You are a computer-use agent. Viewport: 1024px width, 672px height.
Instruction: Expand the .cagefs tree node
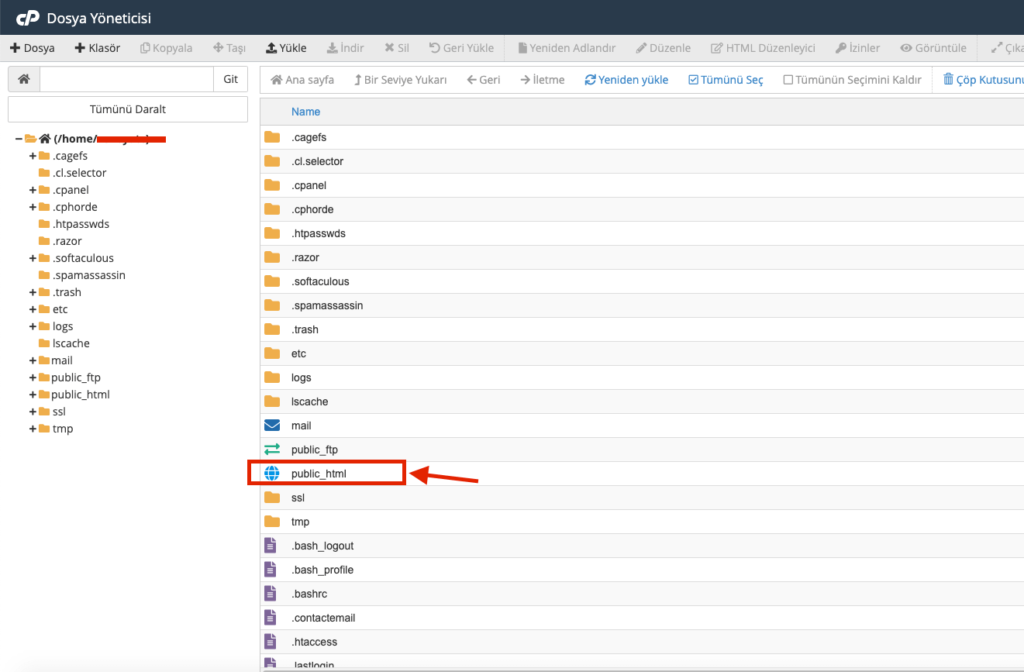[31, 155]
